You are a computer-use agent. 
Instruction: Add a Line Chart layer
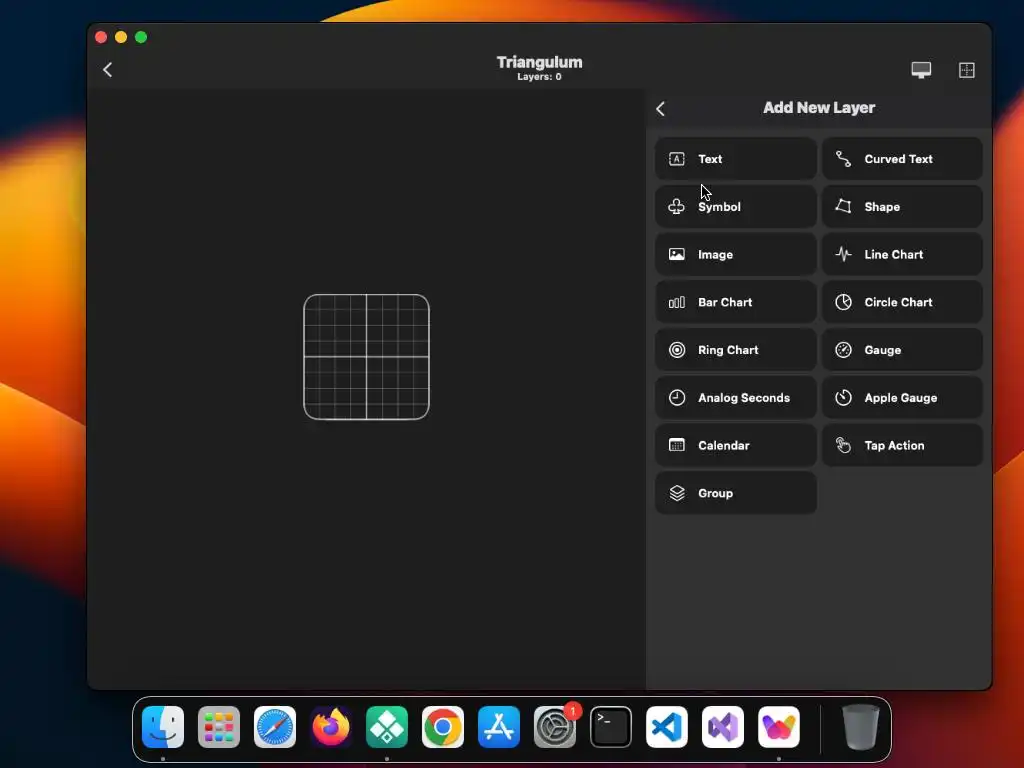902,254
